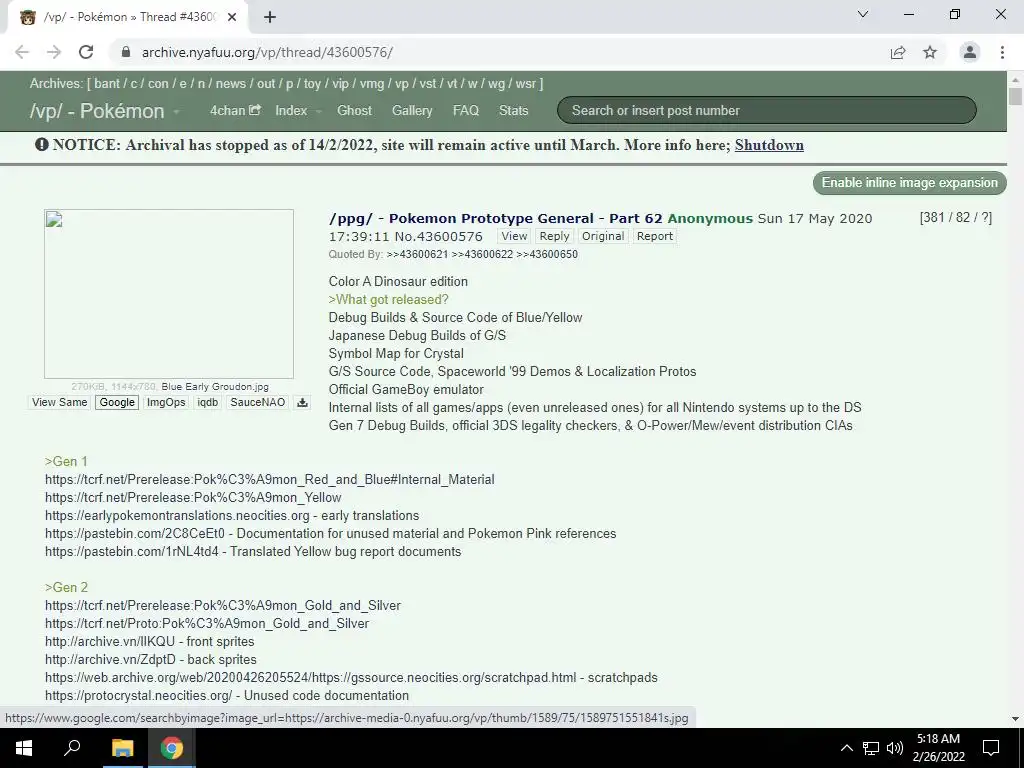
Task: Open the news archive link
Action: pos(231,84)
